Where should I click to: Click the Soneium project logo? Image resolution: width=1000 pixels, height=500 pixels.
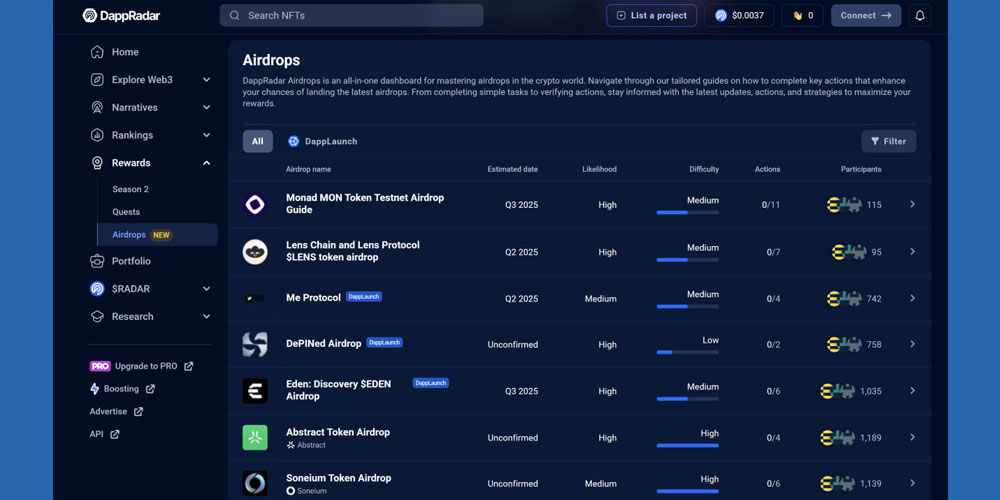(255, 483)
